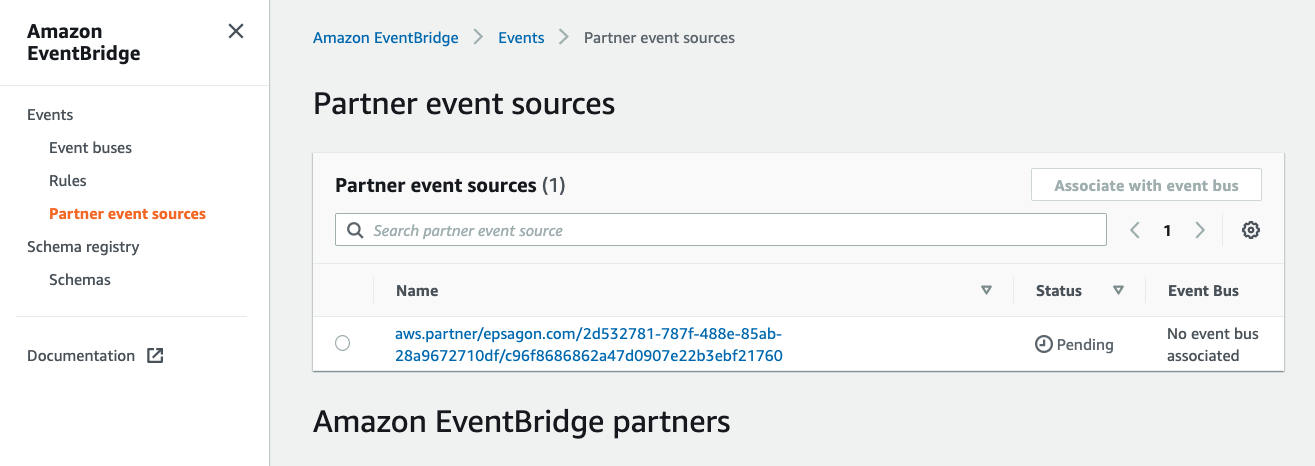Open the aws.partner/epsagon.com event source link

[x=589, y=344]
